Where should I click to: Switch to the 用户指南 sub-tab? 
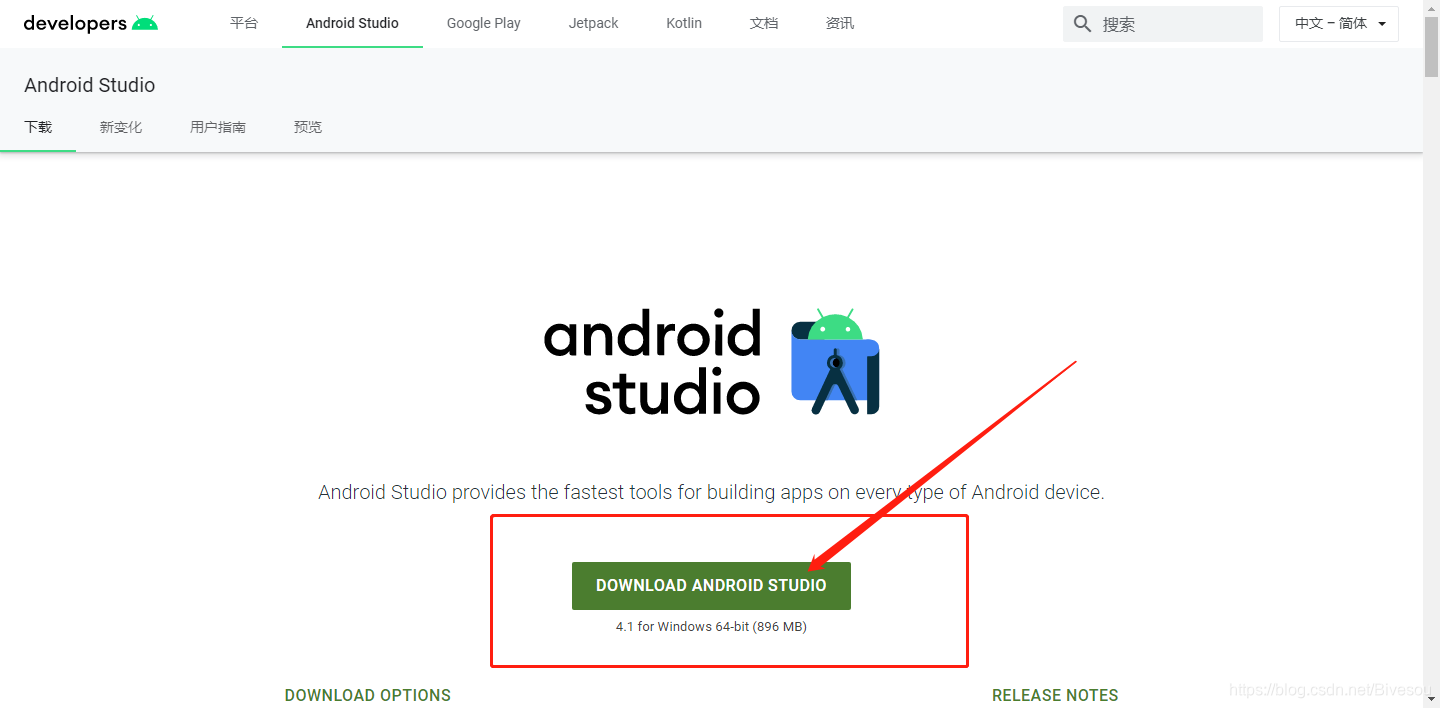[x=218, y=127]
